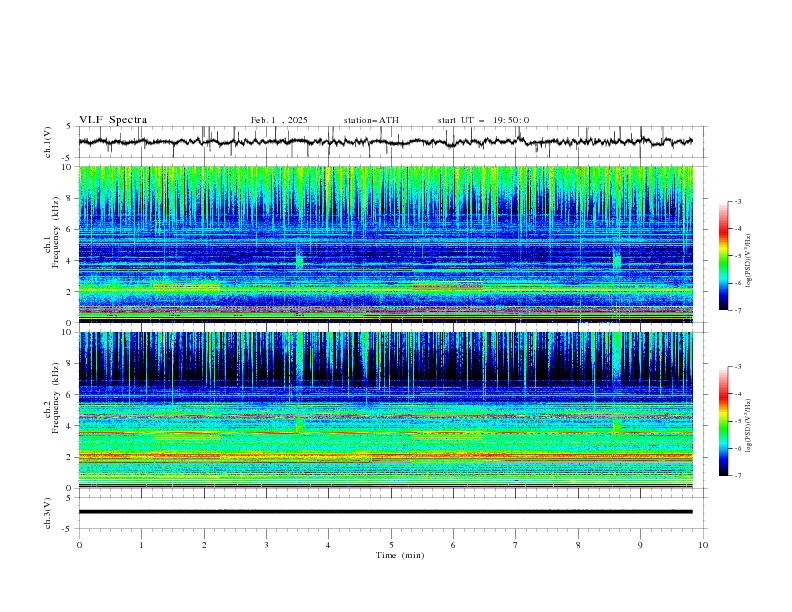Click the ch.1 colorbar "log(PSD)(V²/Hz)" label
The image size is (792, 612).
point(749,261)
